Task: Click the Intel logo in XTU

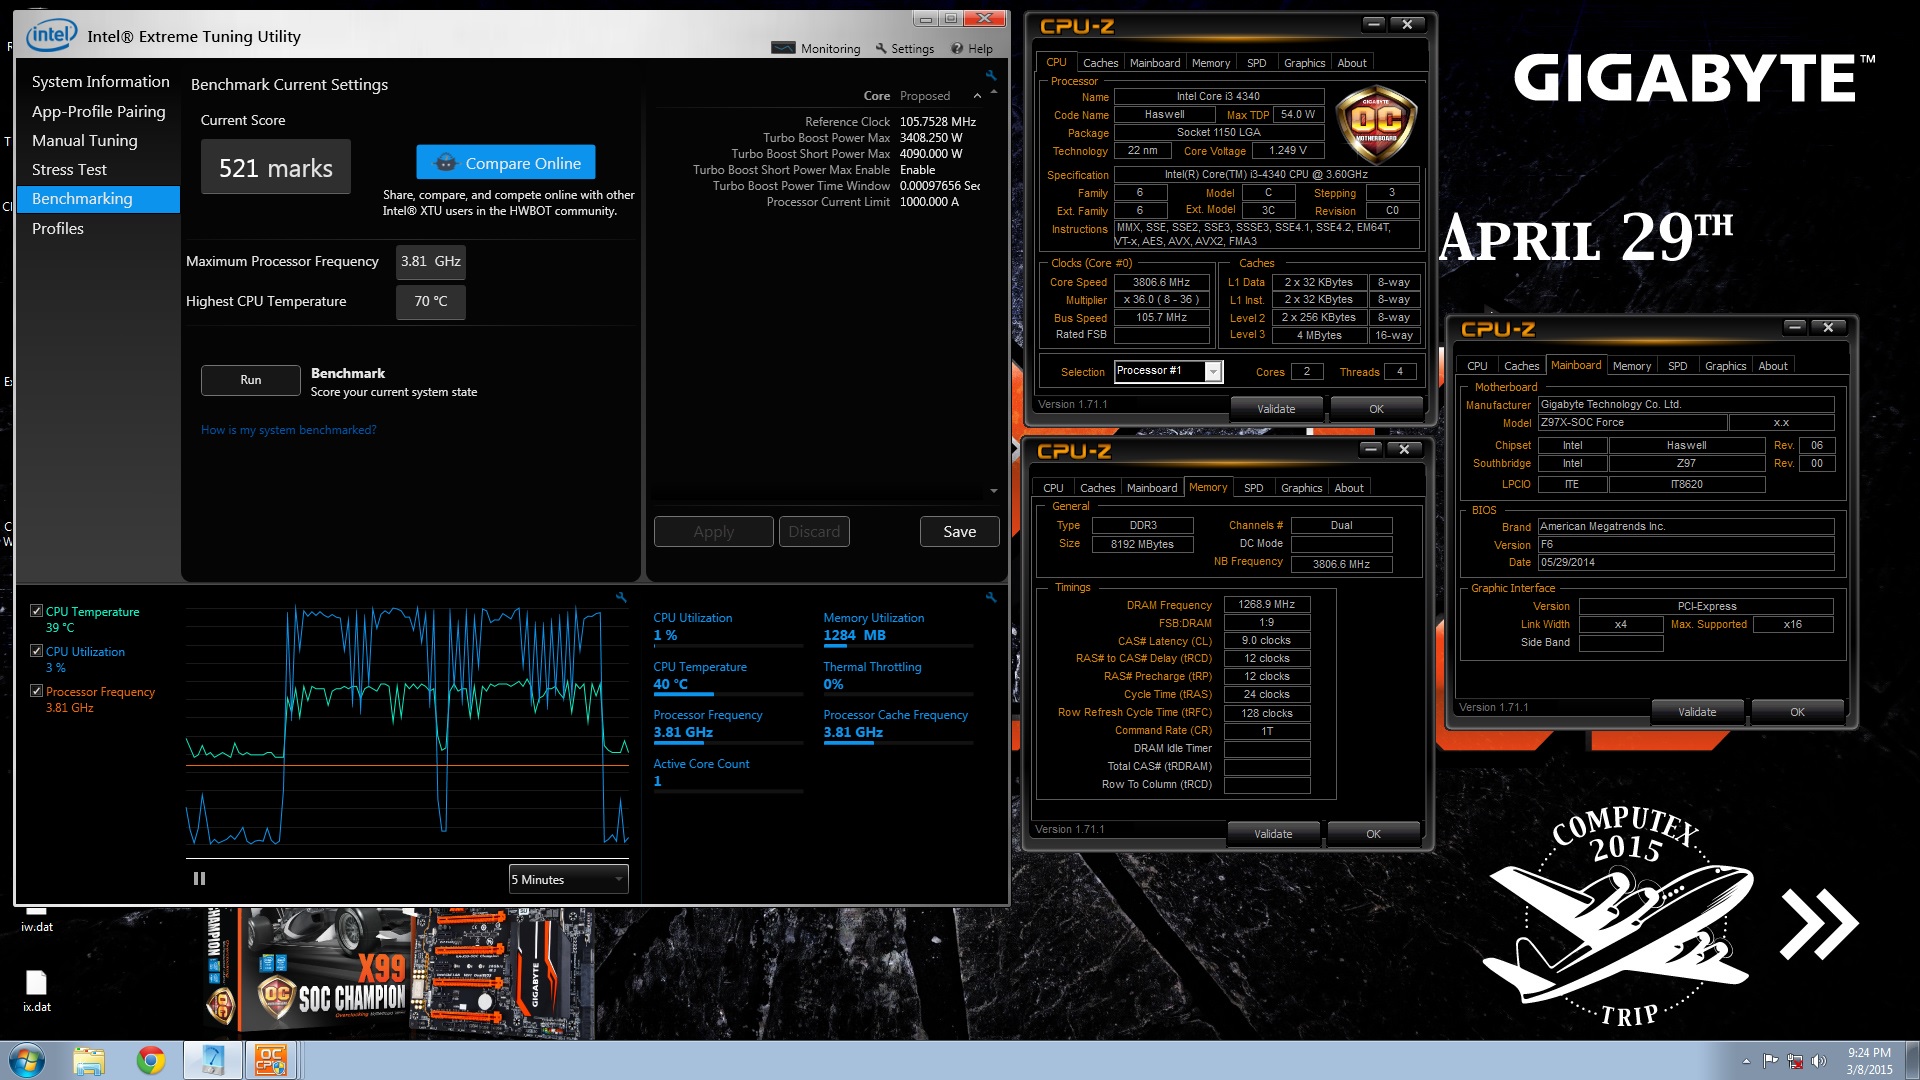Action: pyautogui.click(x=51, y=36)
